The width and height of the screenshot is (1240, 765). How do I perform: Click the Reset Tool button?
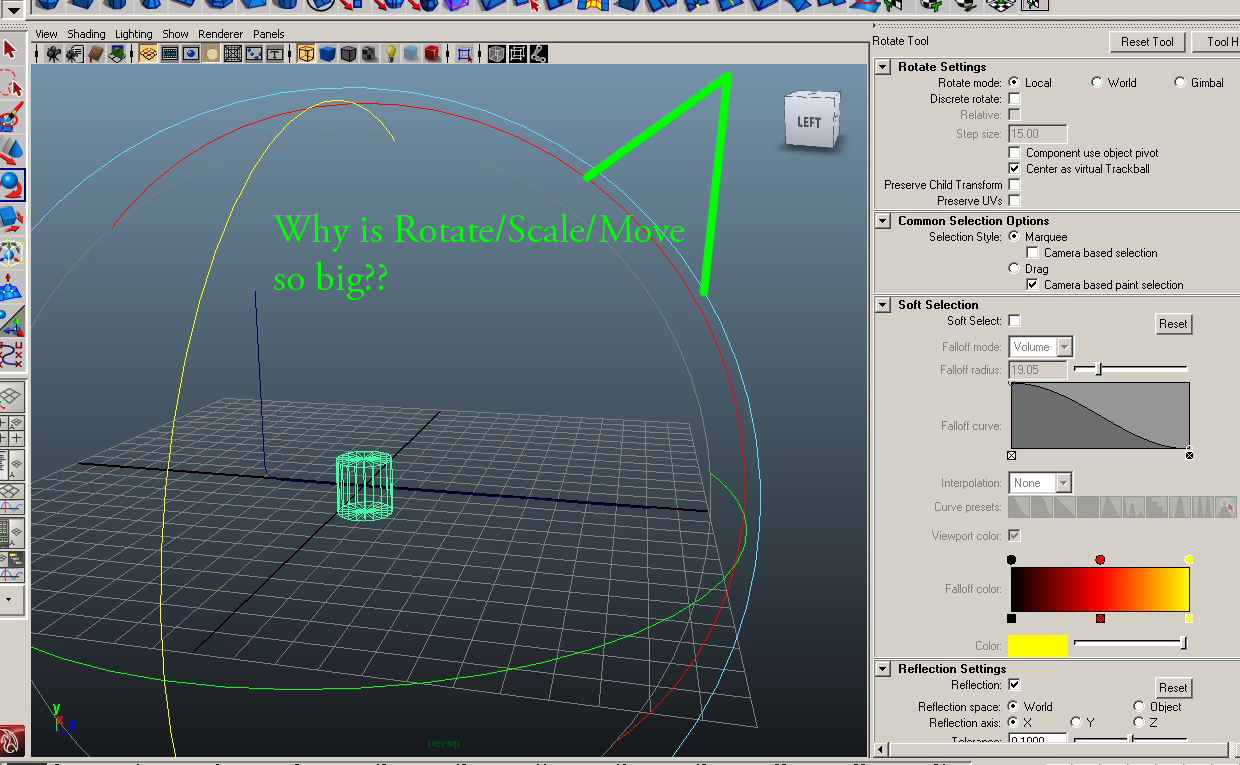pos(1147,42)
